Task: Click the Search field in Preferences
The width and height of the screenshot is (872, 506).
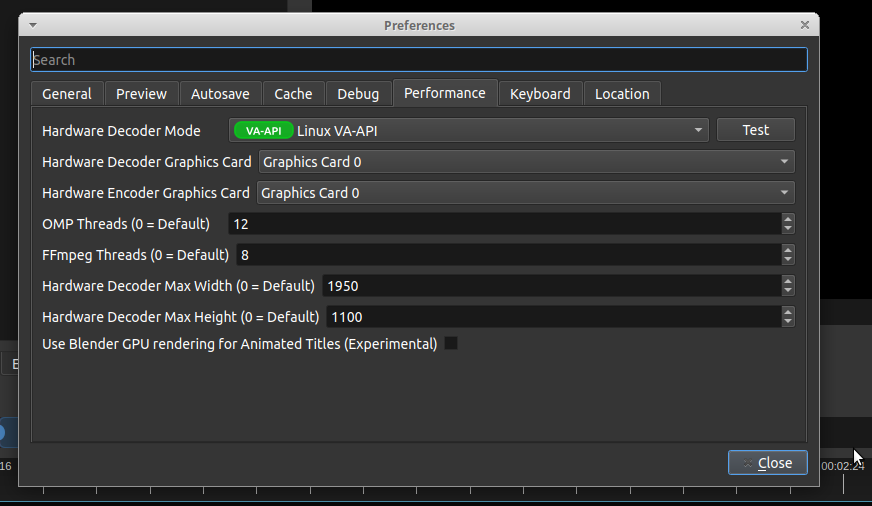Action: click(x=419, y=59)
